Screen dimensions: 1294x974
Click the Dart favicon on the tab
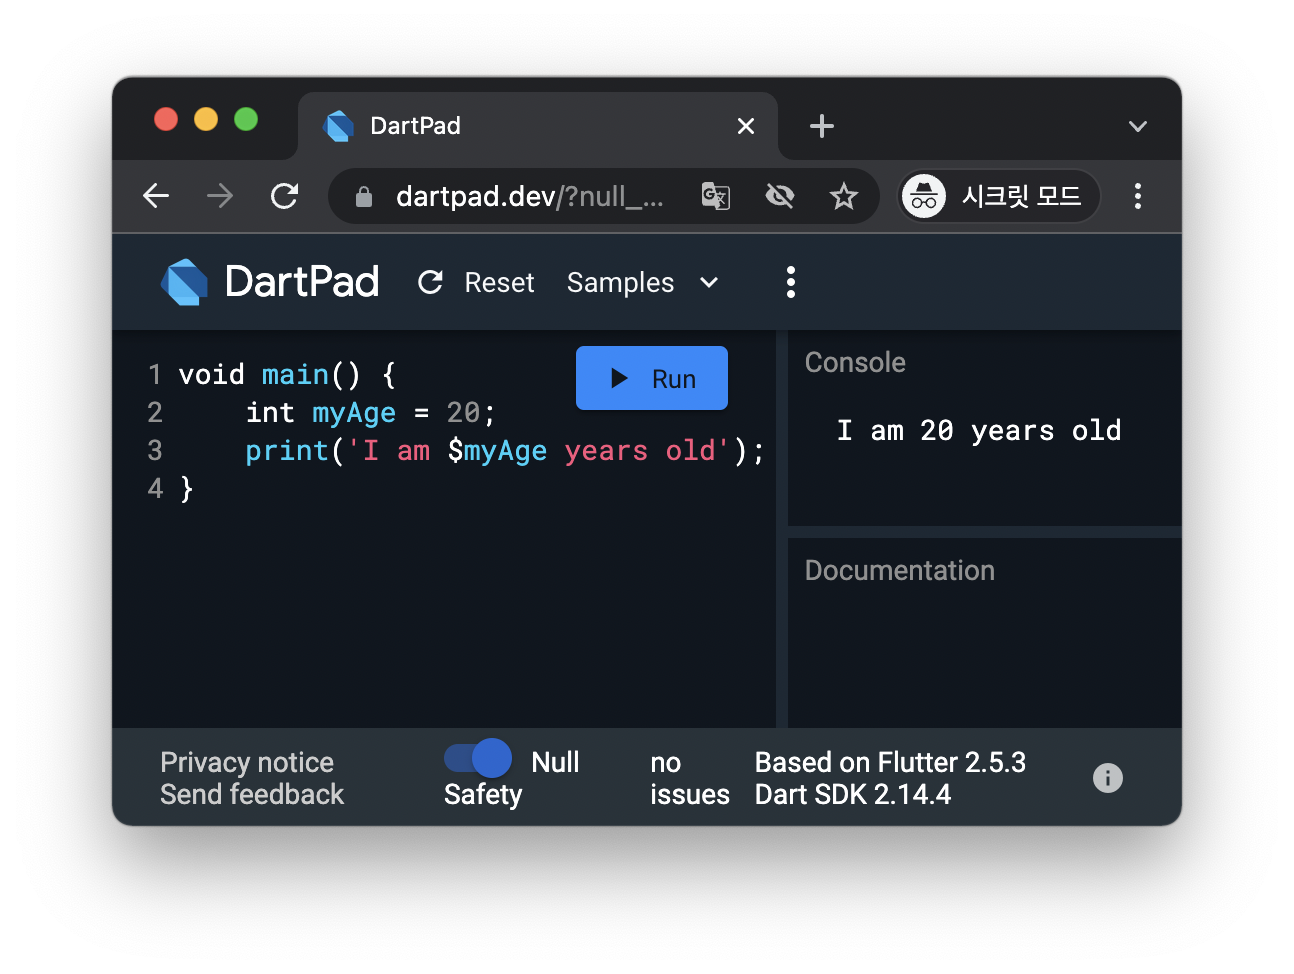pyautogui.click(x=339, y=126)
